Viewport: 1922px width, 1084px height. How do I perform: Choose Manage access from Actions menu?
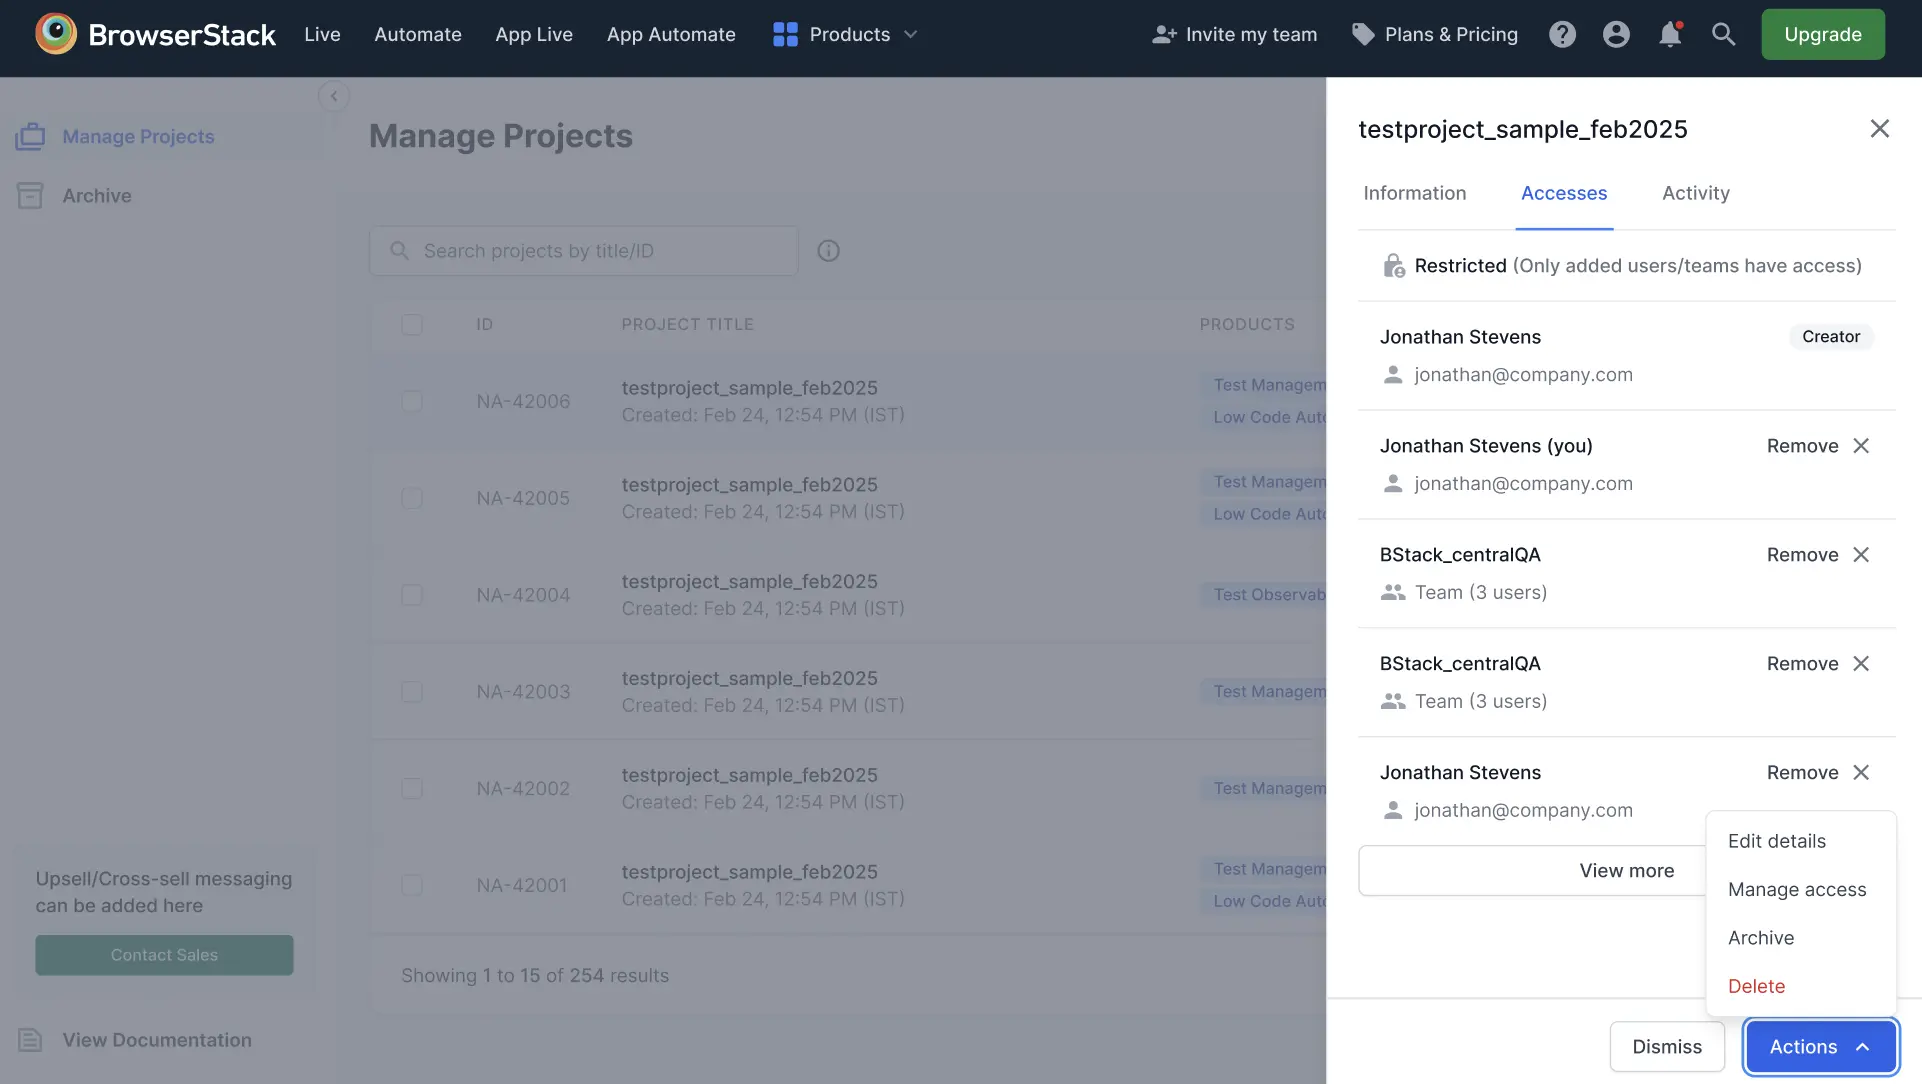point(1797,889)
